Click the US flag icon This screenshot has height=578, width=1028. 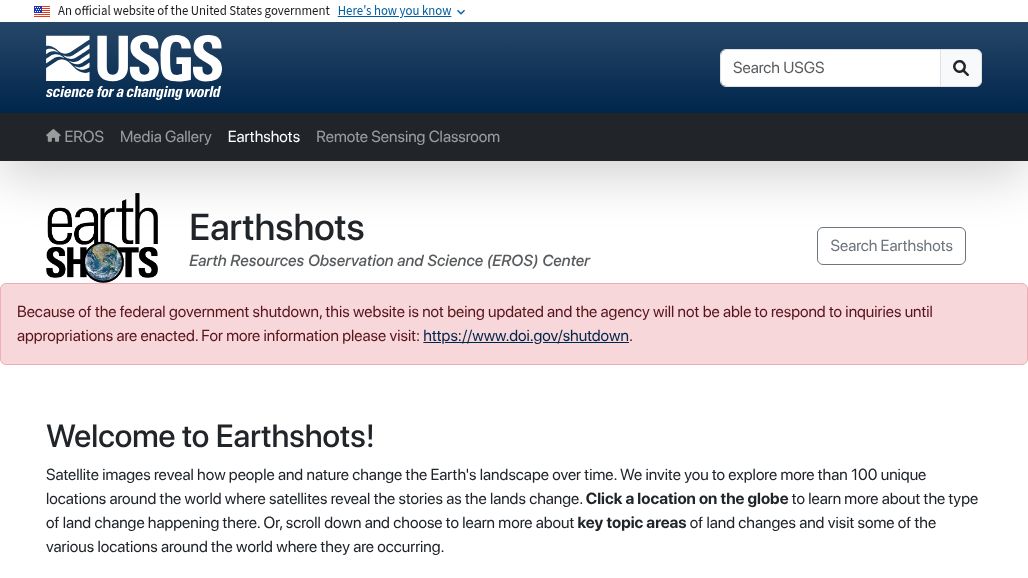[42, 11]
